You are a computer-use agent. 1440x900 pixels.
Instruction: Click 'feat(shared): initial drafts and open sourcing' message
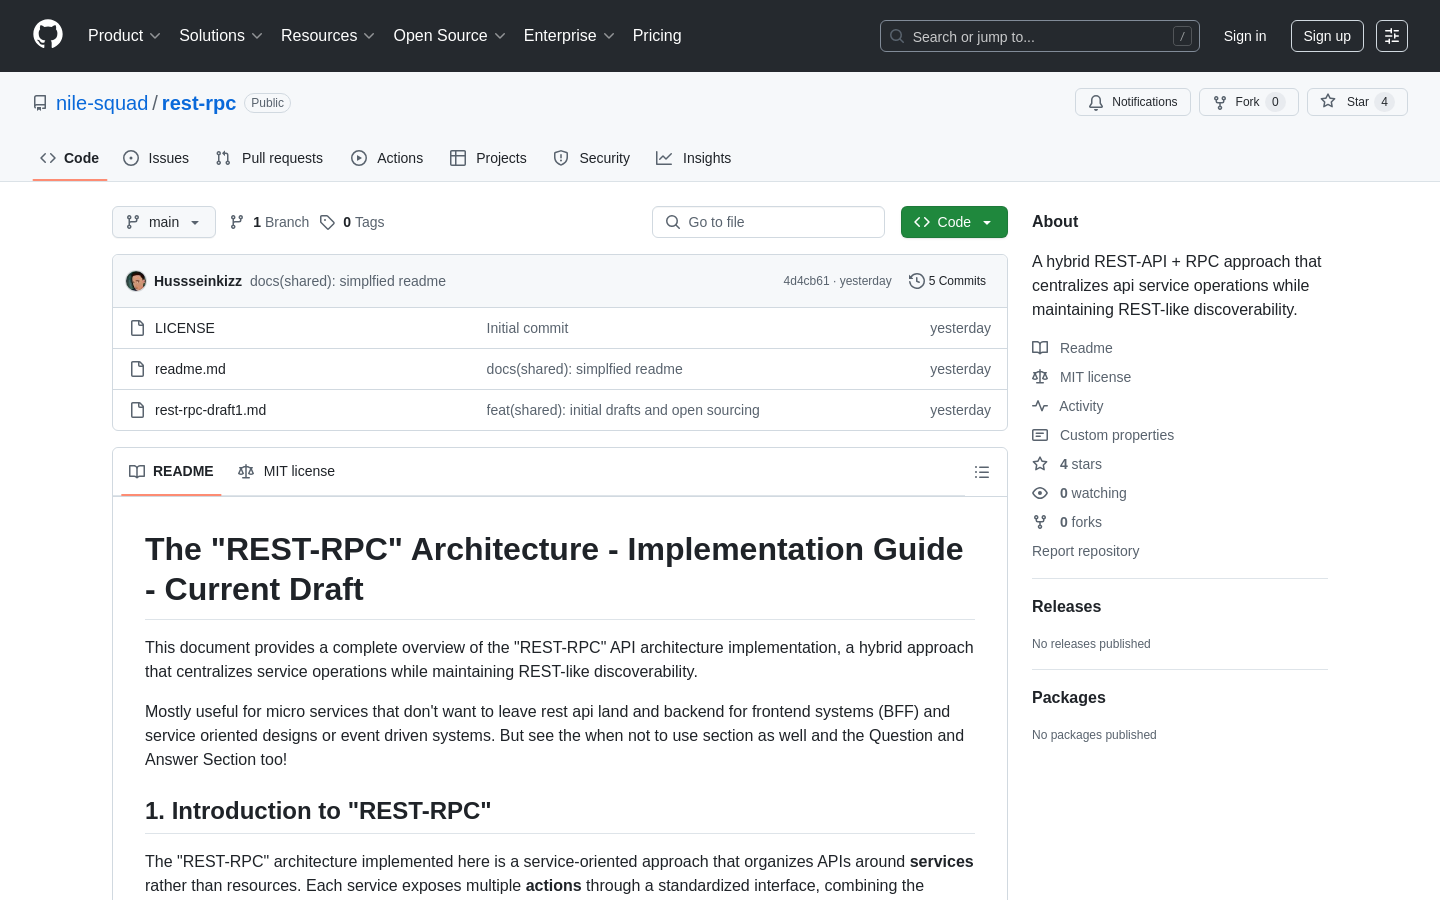(623, 410)
